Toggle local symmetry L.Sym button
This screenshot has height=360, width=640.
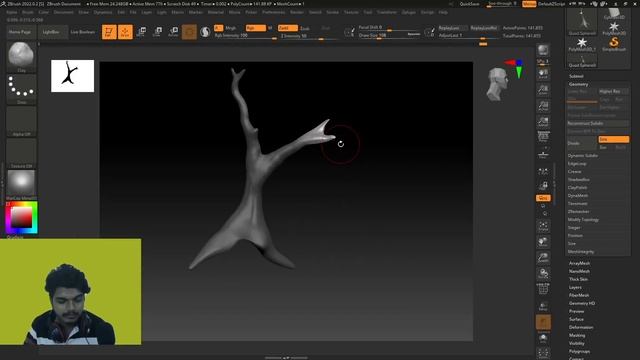(x=543, y=172)
